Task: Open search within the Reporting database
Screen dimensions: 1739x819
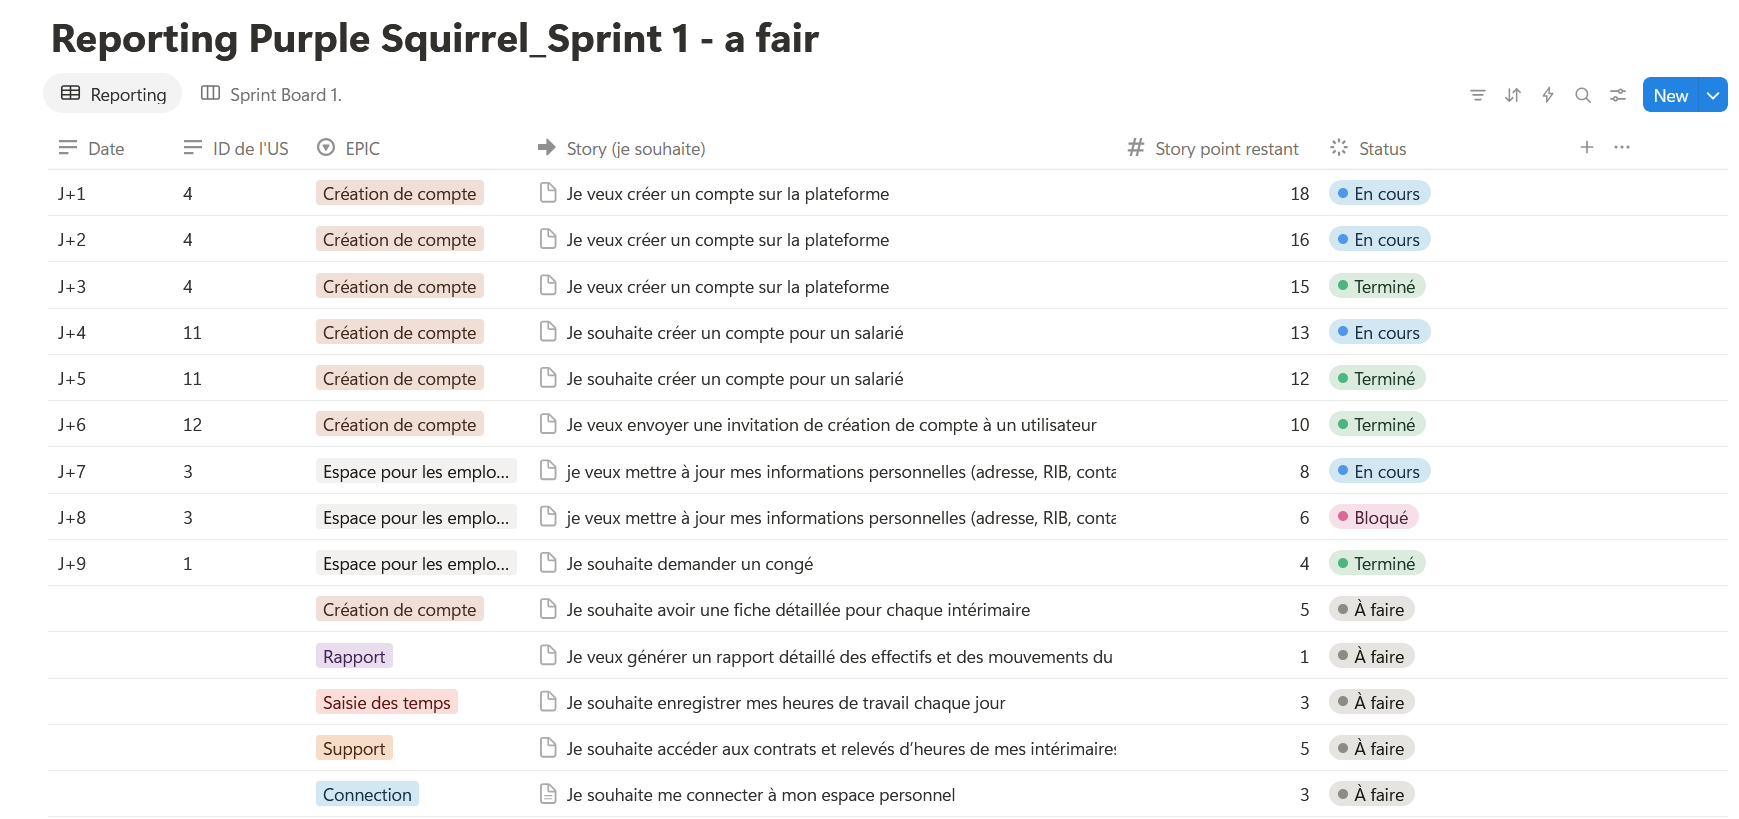Action: [x=1583, y=95]
